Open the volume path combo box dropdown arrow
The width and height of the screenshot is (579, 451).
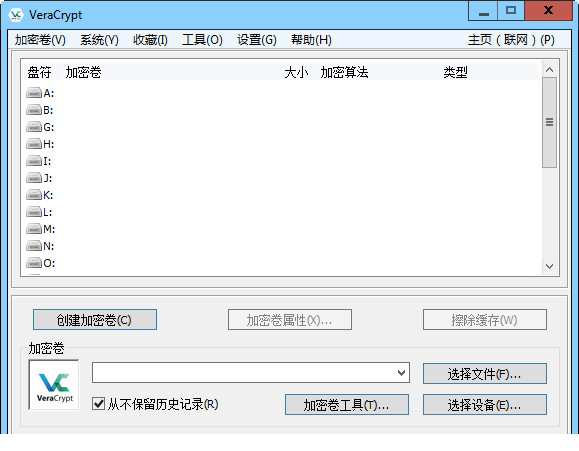[x=401, y=373]
